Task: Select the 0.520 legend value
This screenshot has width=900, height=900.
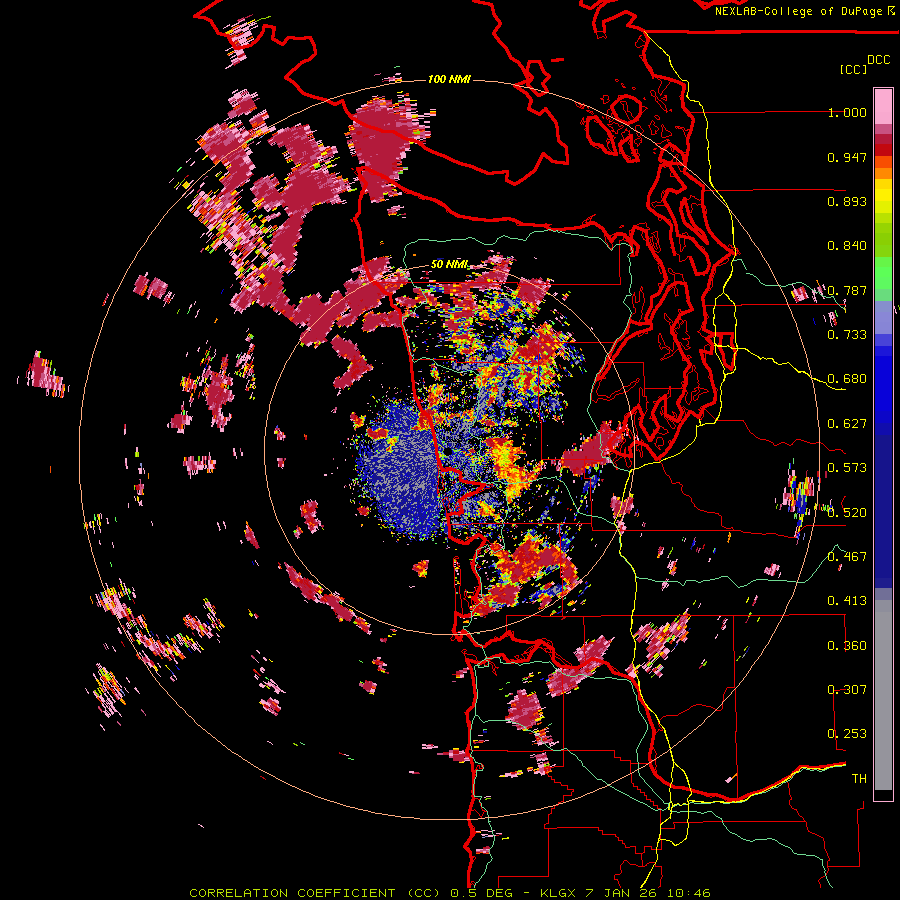Action: 847,512
